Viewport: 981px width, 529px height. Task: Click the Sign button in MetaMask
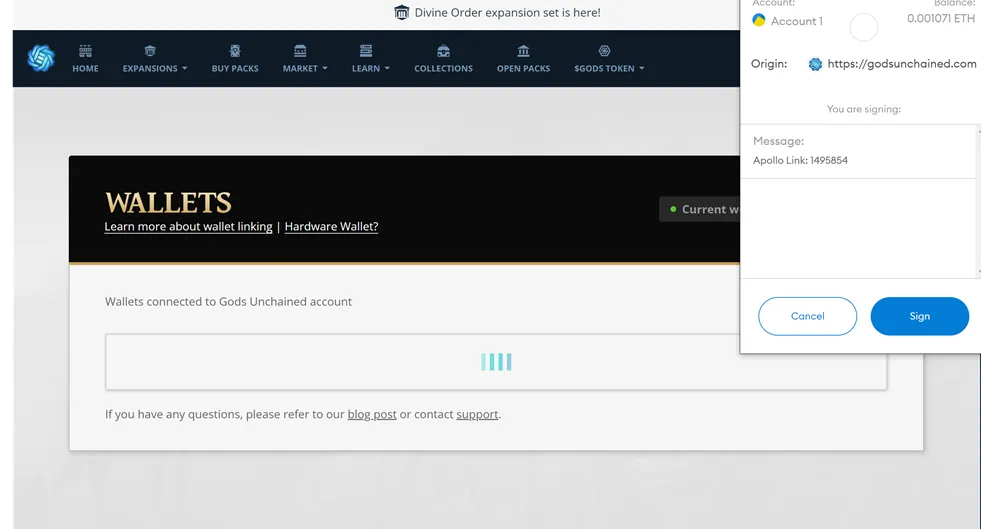click(x=920, y=316)
